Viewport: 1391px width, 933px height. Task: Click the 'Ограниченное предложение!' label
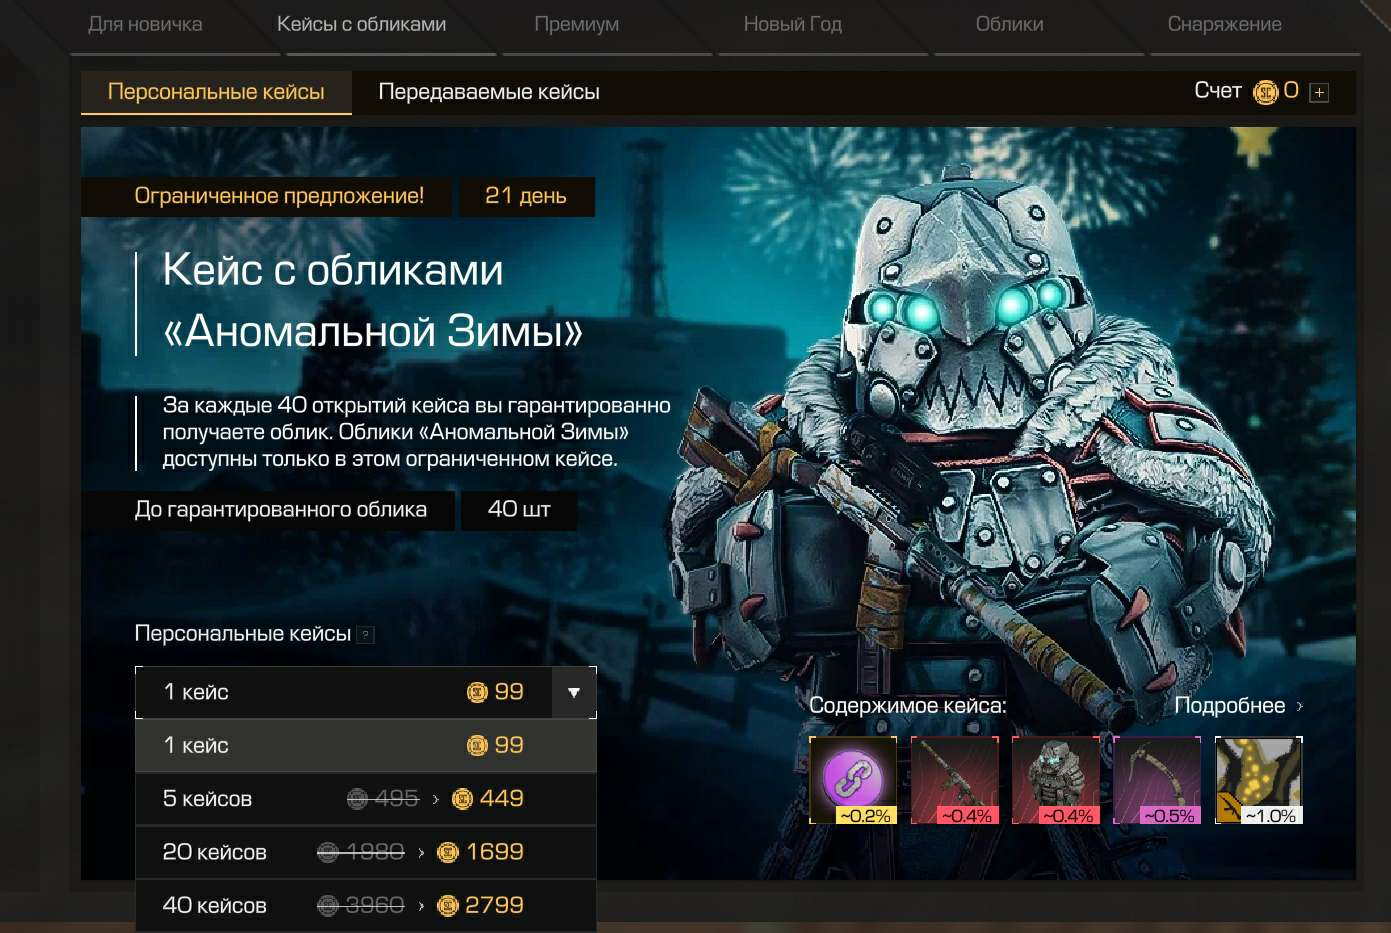tap(279, 196)
